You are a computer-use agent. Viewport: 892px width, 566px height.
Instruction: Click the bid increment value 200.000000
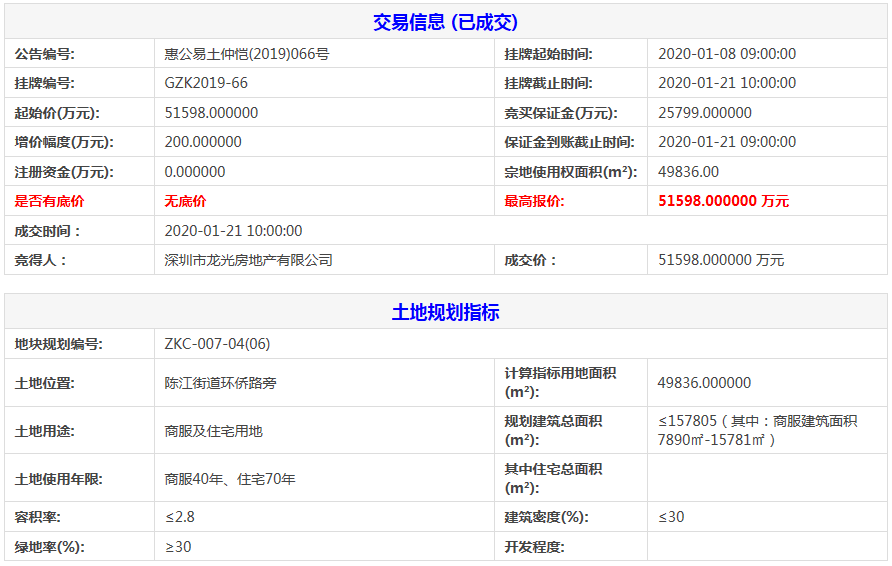203,142
